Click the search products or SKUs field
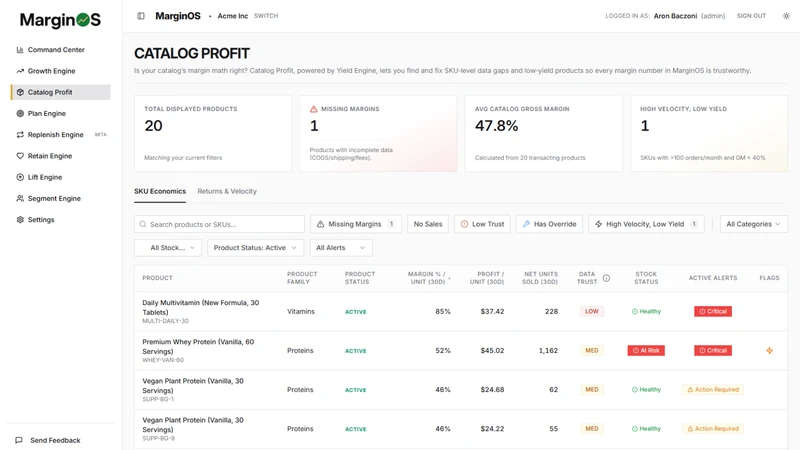 click(x=219, y=224)
